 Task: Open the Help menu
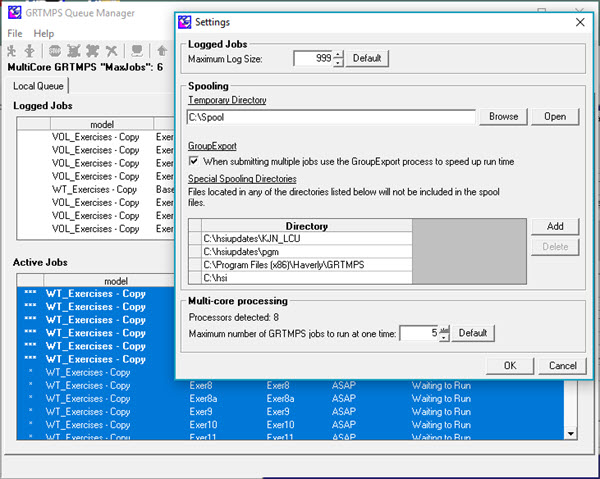pos(44,33)
